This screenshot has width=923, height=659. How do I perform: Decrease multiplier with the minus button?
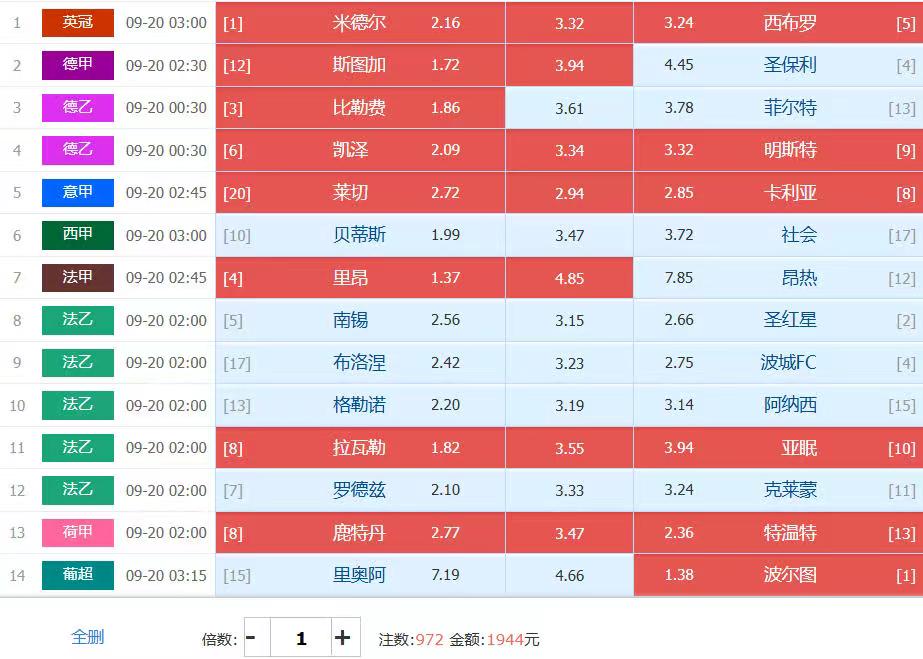point(257,638)
